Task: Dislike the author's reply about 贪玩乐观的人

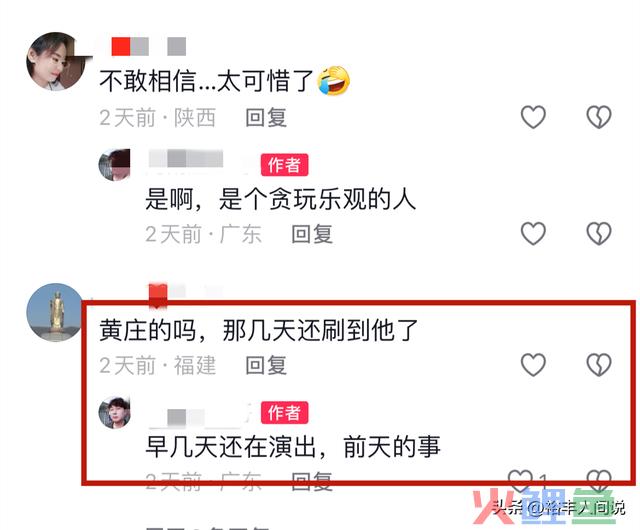Action: 599,234
